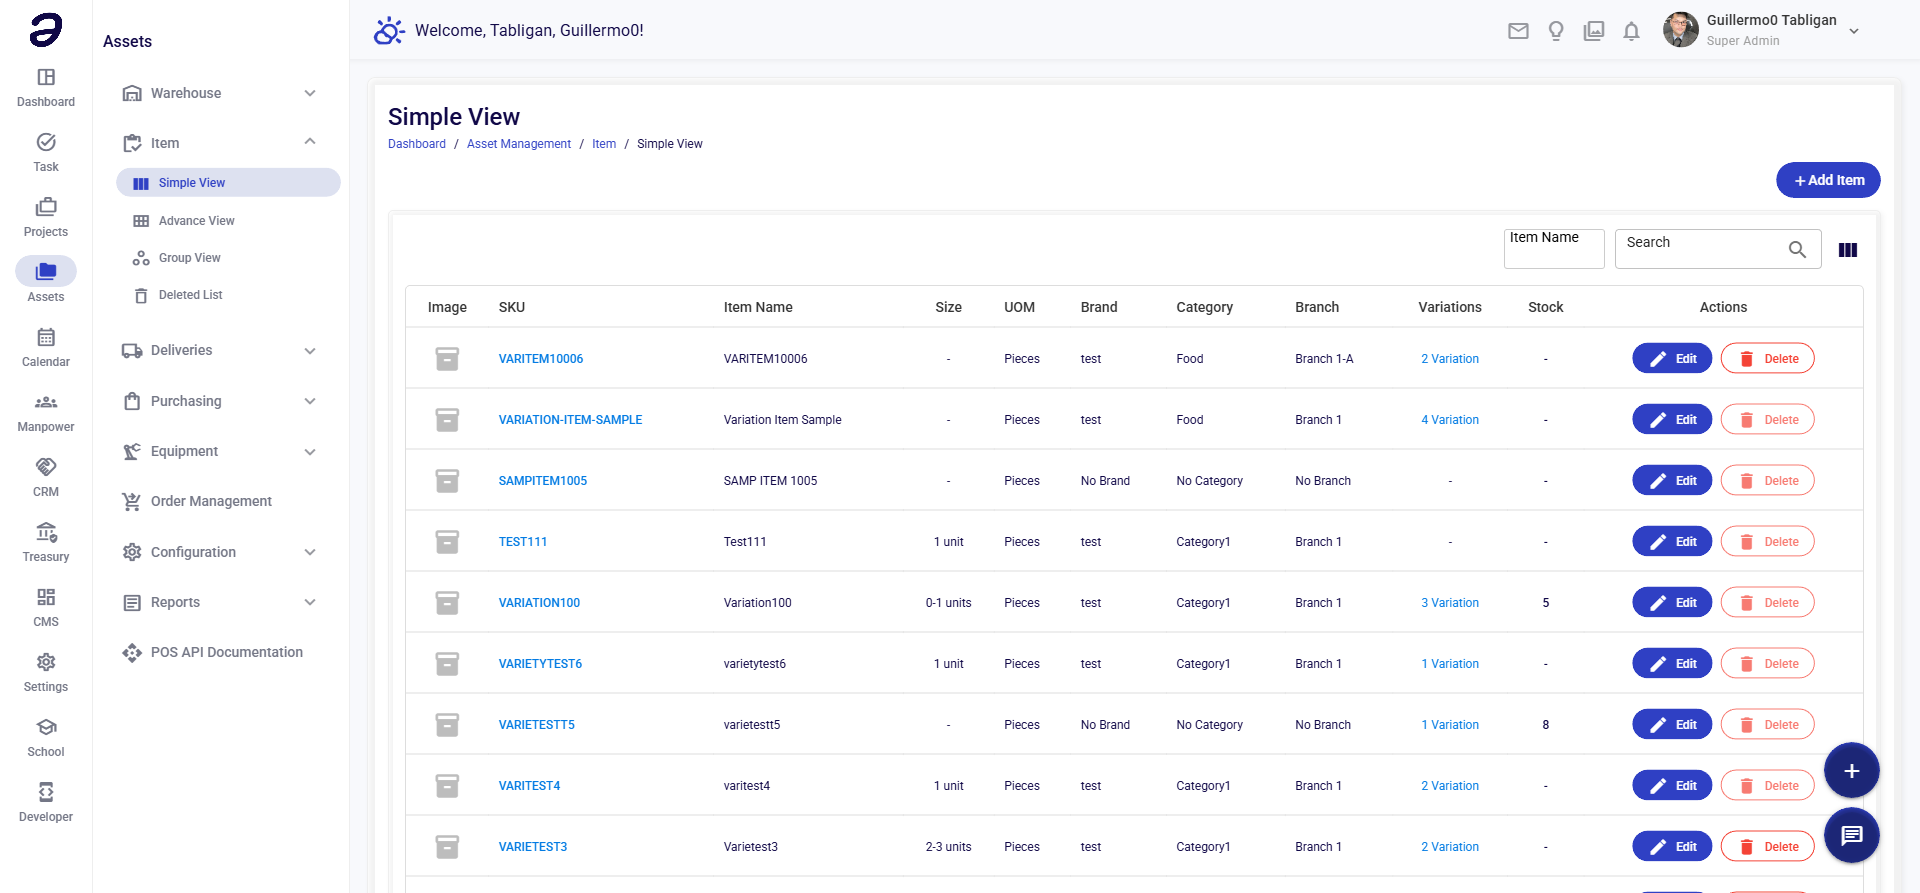Toggle the column view icon beside search
The height and width of the screenshot is (893, 1920).
pyautogui.click(x=1848, y=250)
